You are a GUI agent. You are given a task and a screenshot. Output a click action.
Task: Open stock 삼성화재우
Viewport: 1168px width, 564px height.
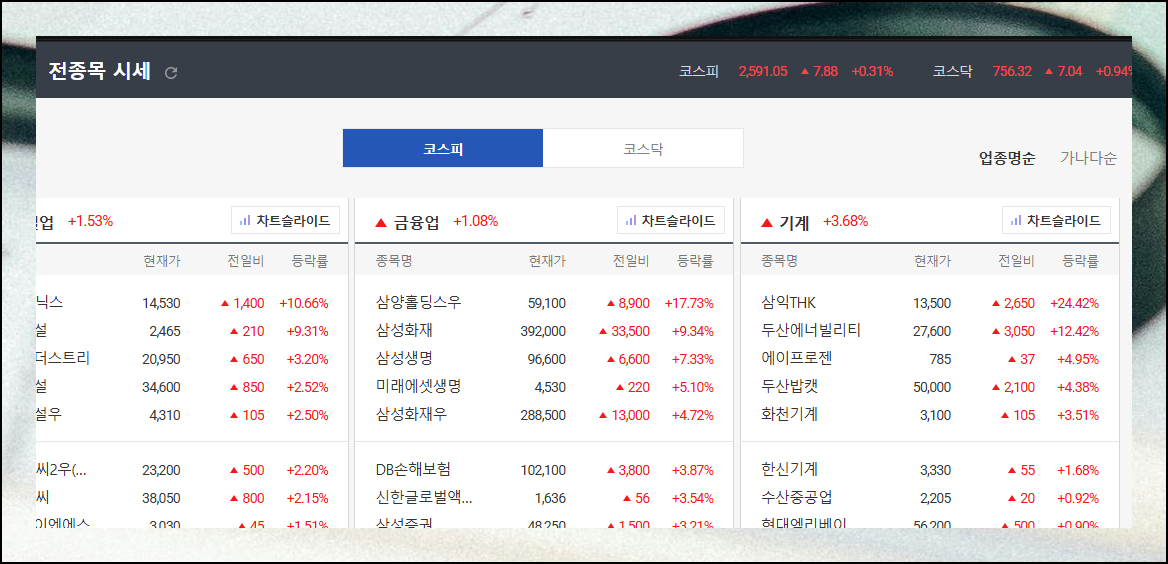coord(412,415)
